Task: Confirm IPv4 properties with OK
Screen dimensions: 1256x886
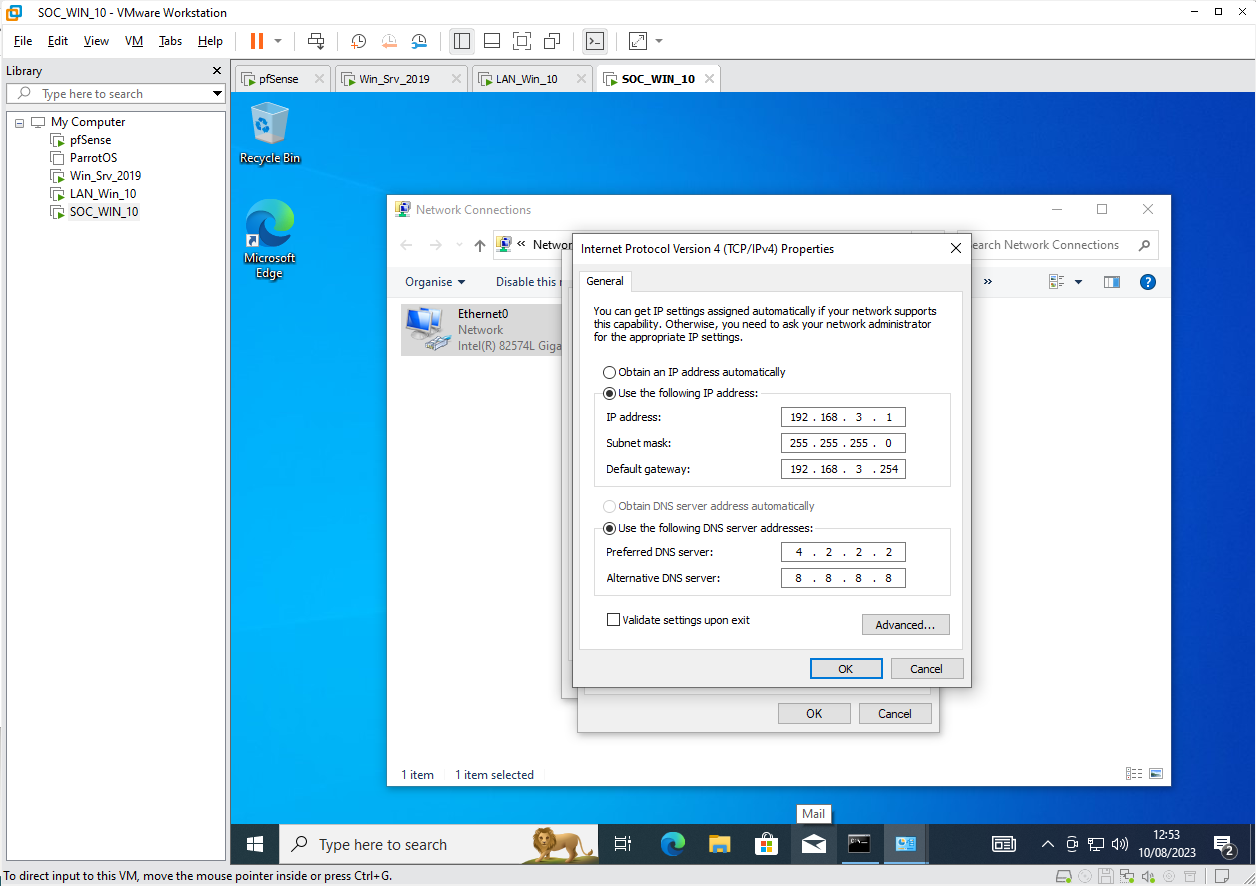Action: 846,669
